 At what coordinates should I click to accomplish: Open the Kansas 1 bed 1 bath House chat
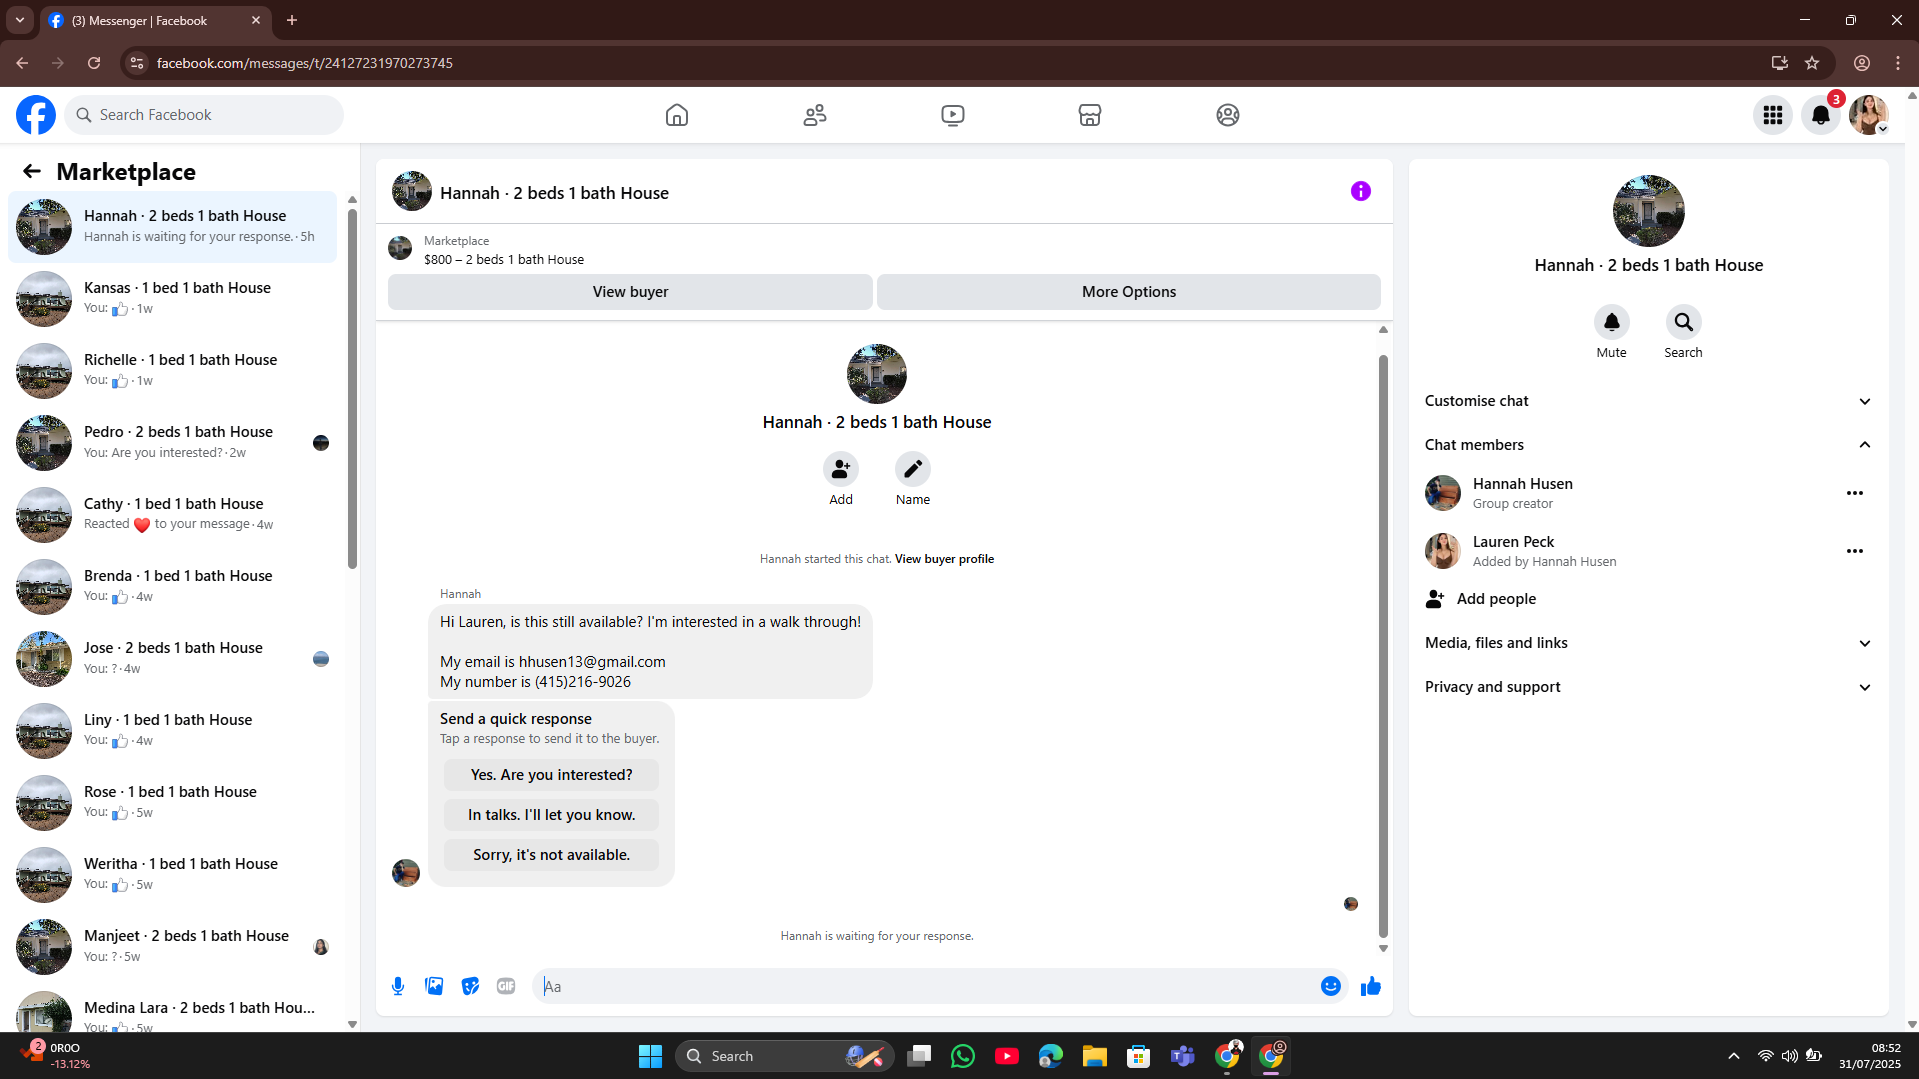pyautogui.click(x=172, y=299)
